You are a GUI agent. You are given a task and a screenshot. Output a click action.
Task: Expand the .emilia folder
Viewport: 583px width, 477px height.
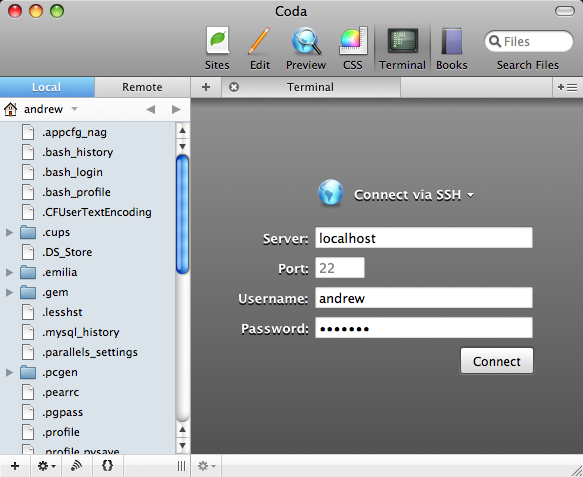pyautogui.click(x=9, y=273)
